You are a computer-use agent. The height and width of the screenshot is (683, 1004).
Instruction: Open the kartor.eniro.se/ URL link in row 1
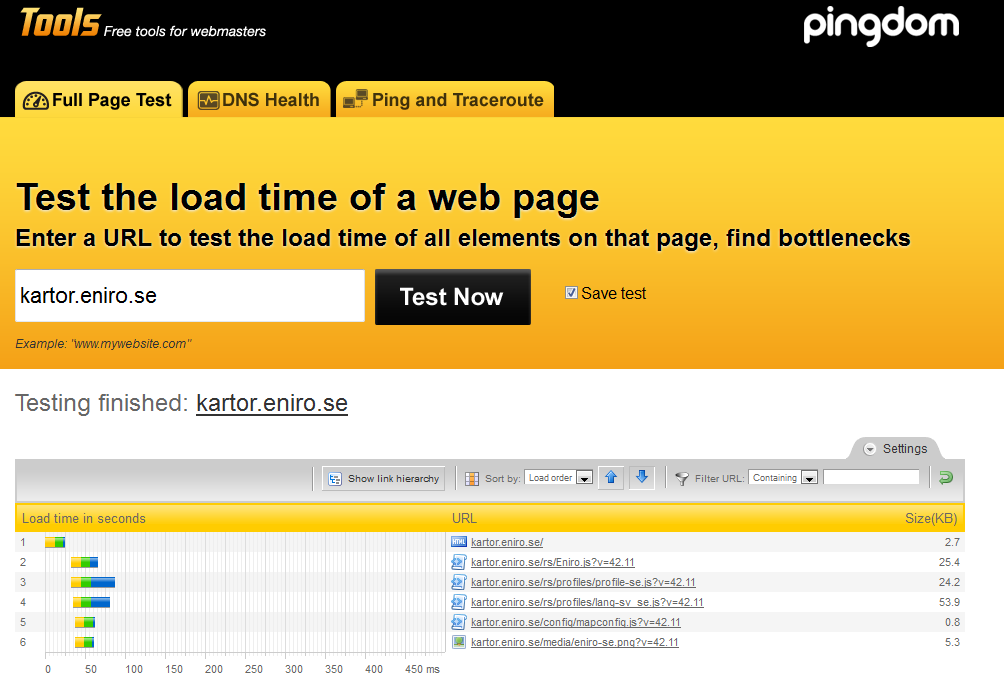click(507, 542)
